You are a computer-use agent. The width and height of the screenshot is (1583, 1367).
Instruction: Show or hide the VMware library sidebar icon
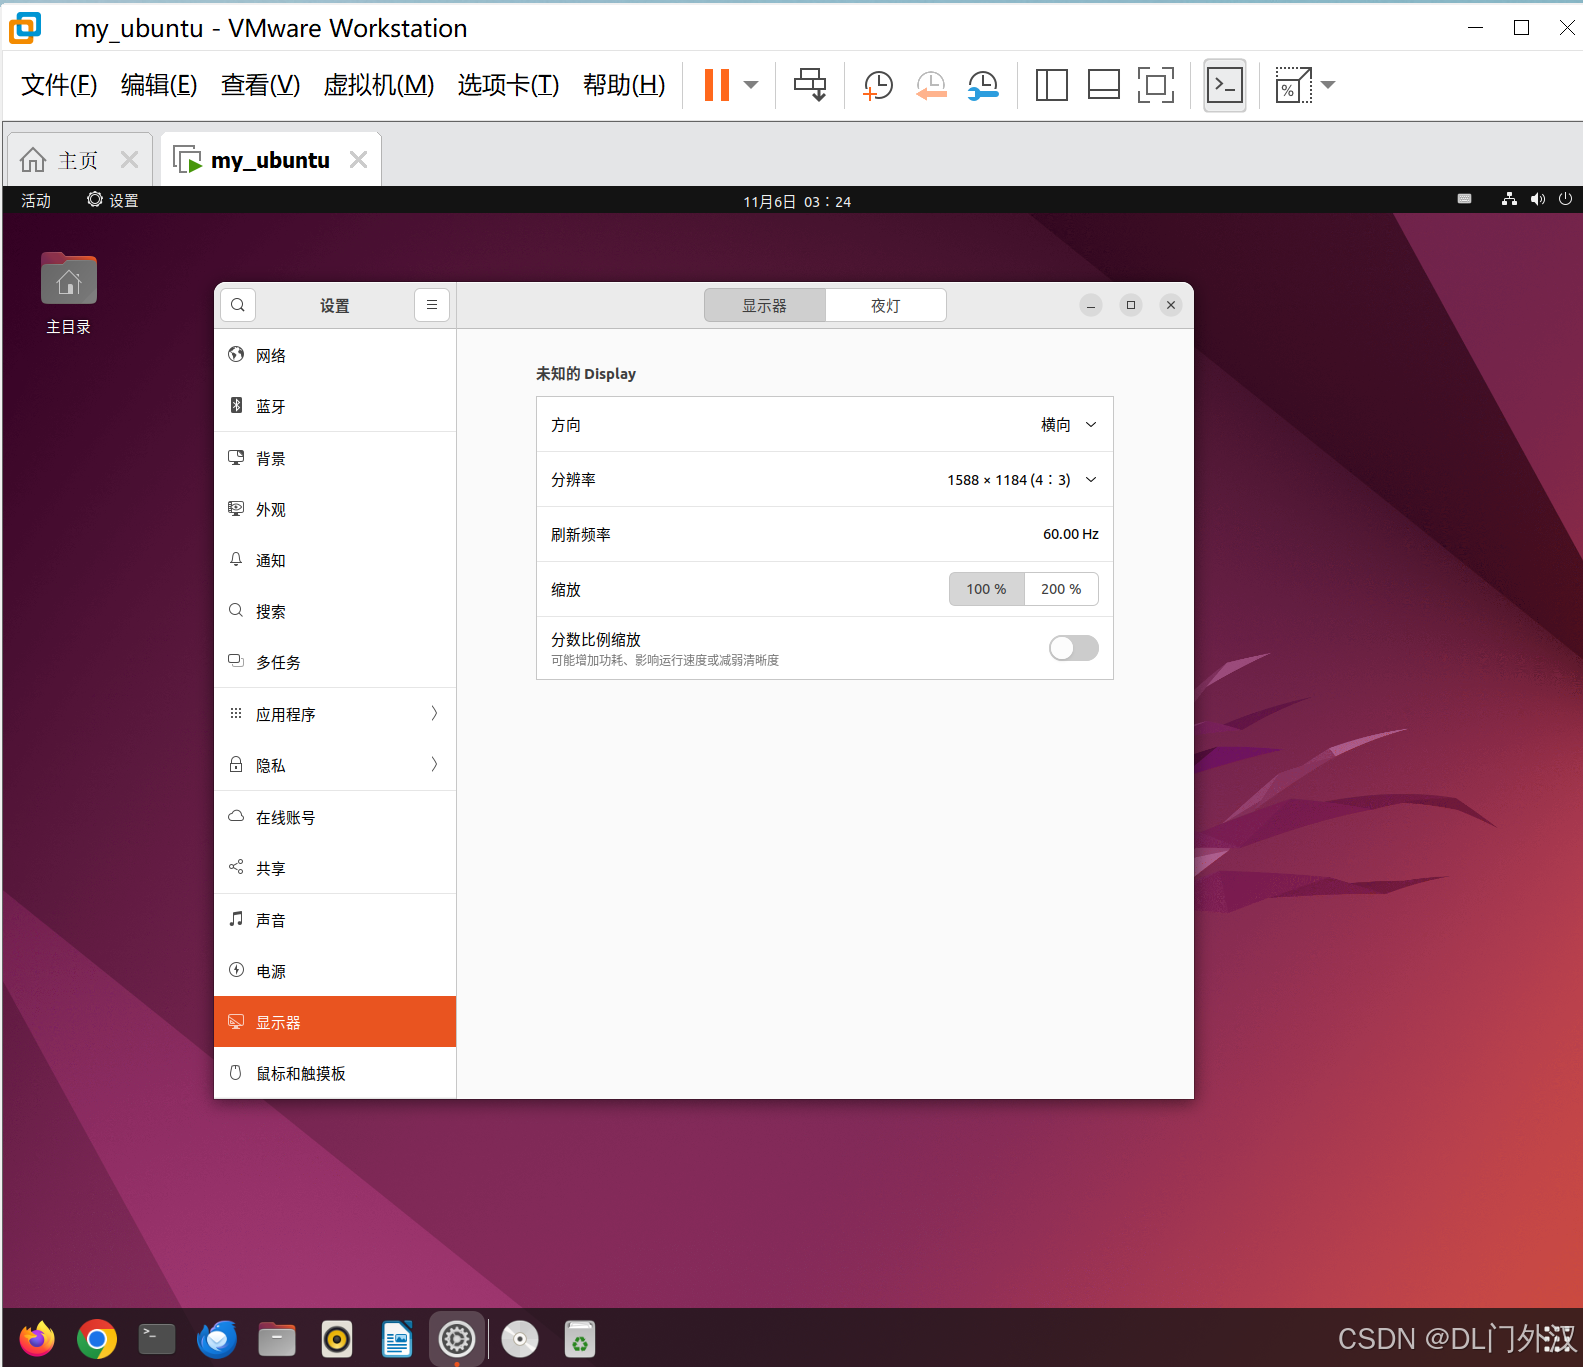coord(1051,85)
